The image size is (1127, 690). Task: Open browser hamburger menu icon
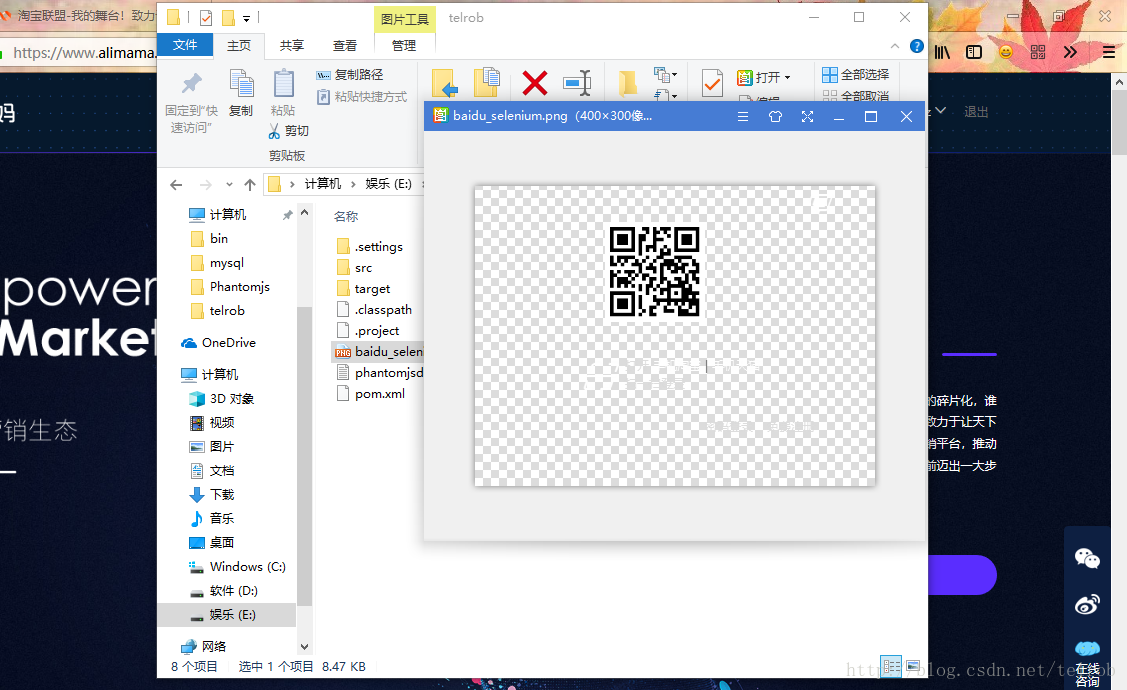tap(1109, 52)
